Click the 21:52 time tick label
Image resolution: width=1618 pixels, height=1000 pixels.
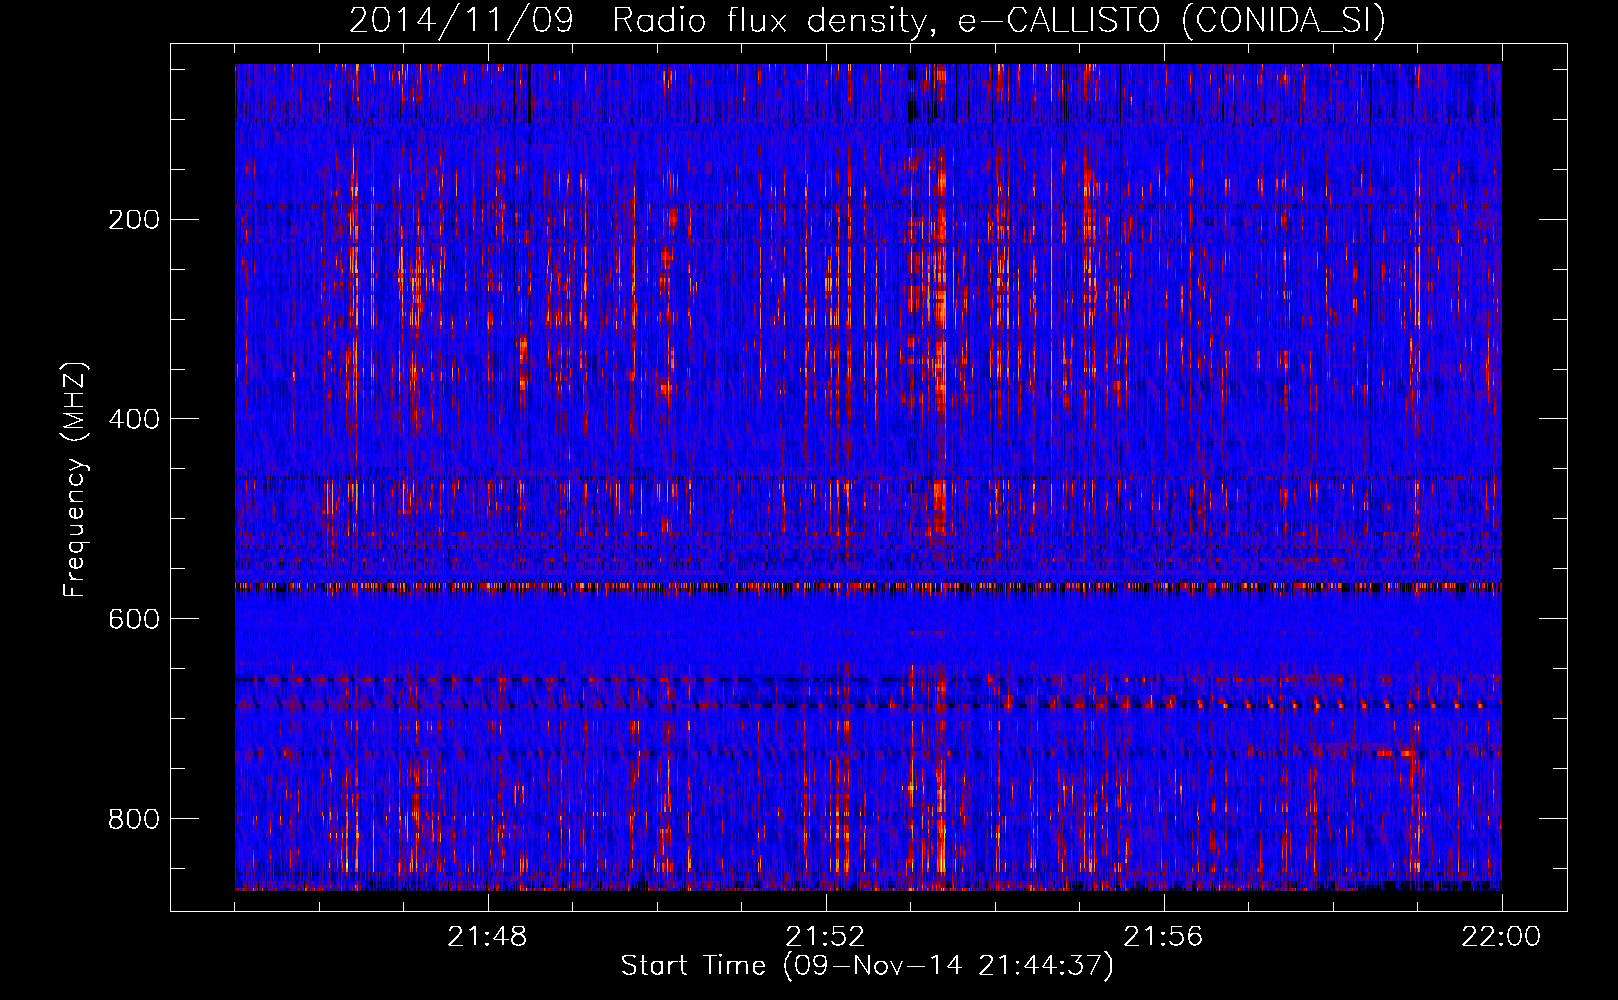click(826, 937)
